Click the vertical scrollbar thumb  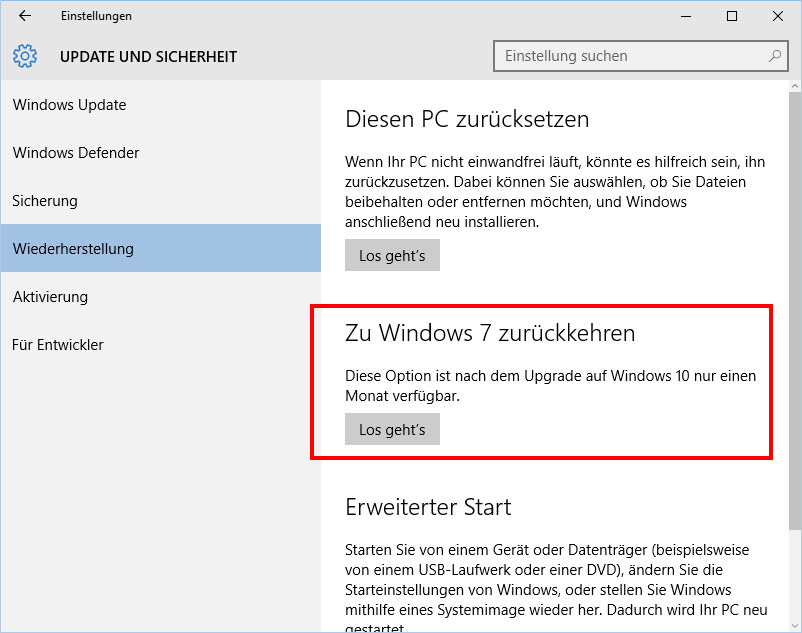(795, 310)
